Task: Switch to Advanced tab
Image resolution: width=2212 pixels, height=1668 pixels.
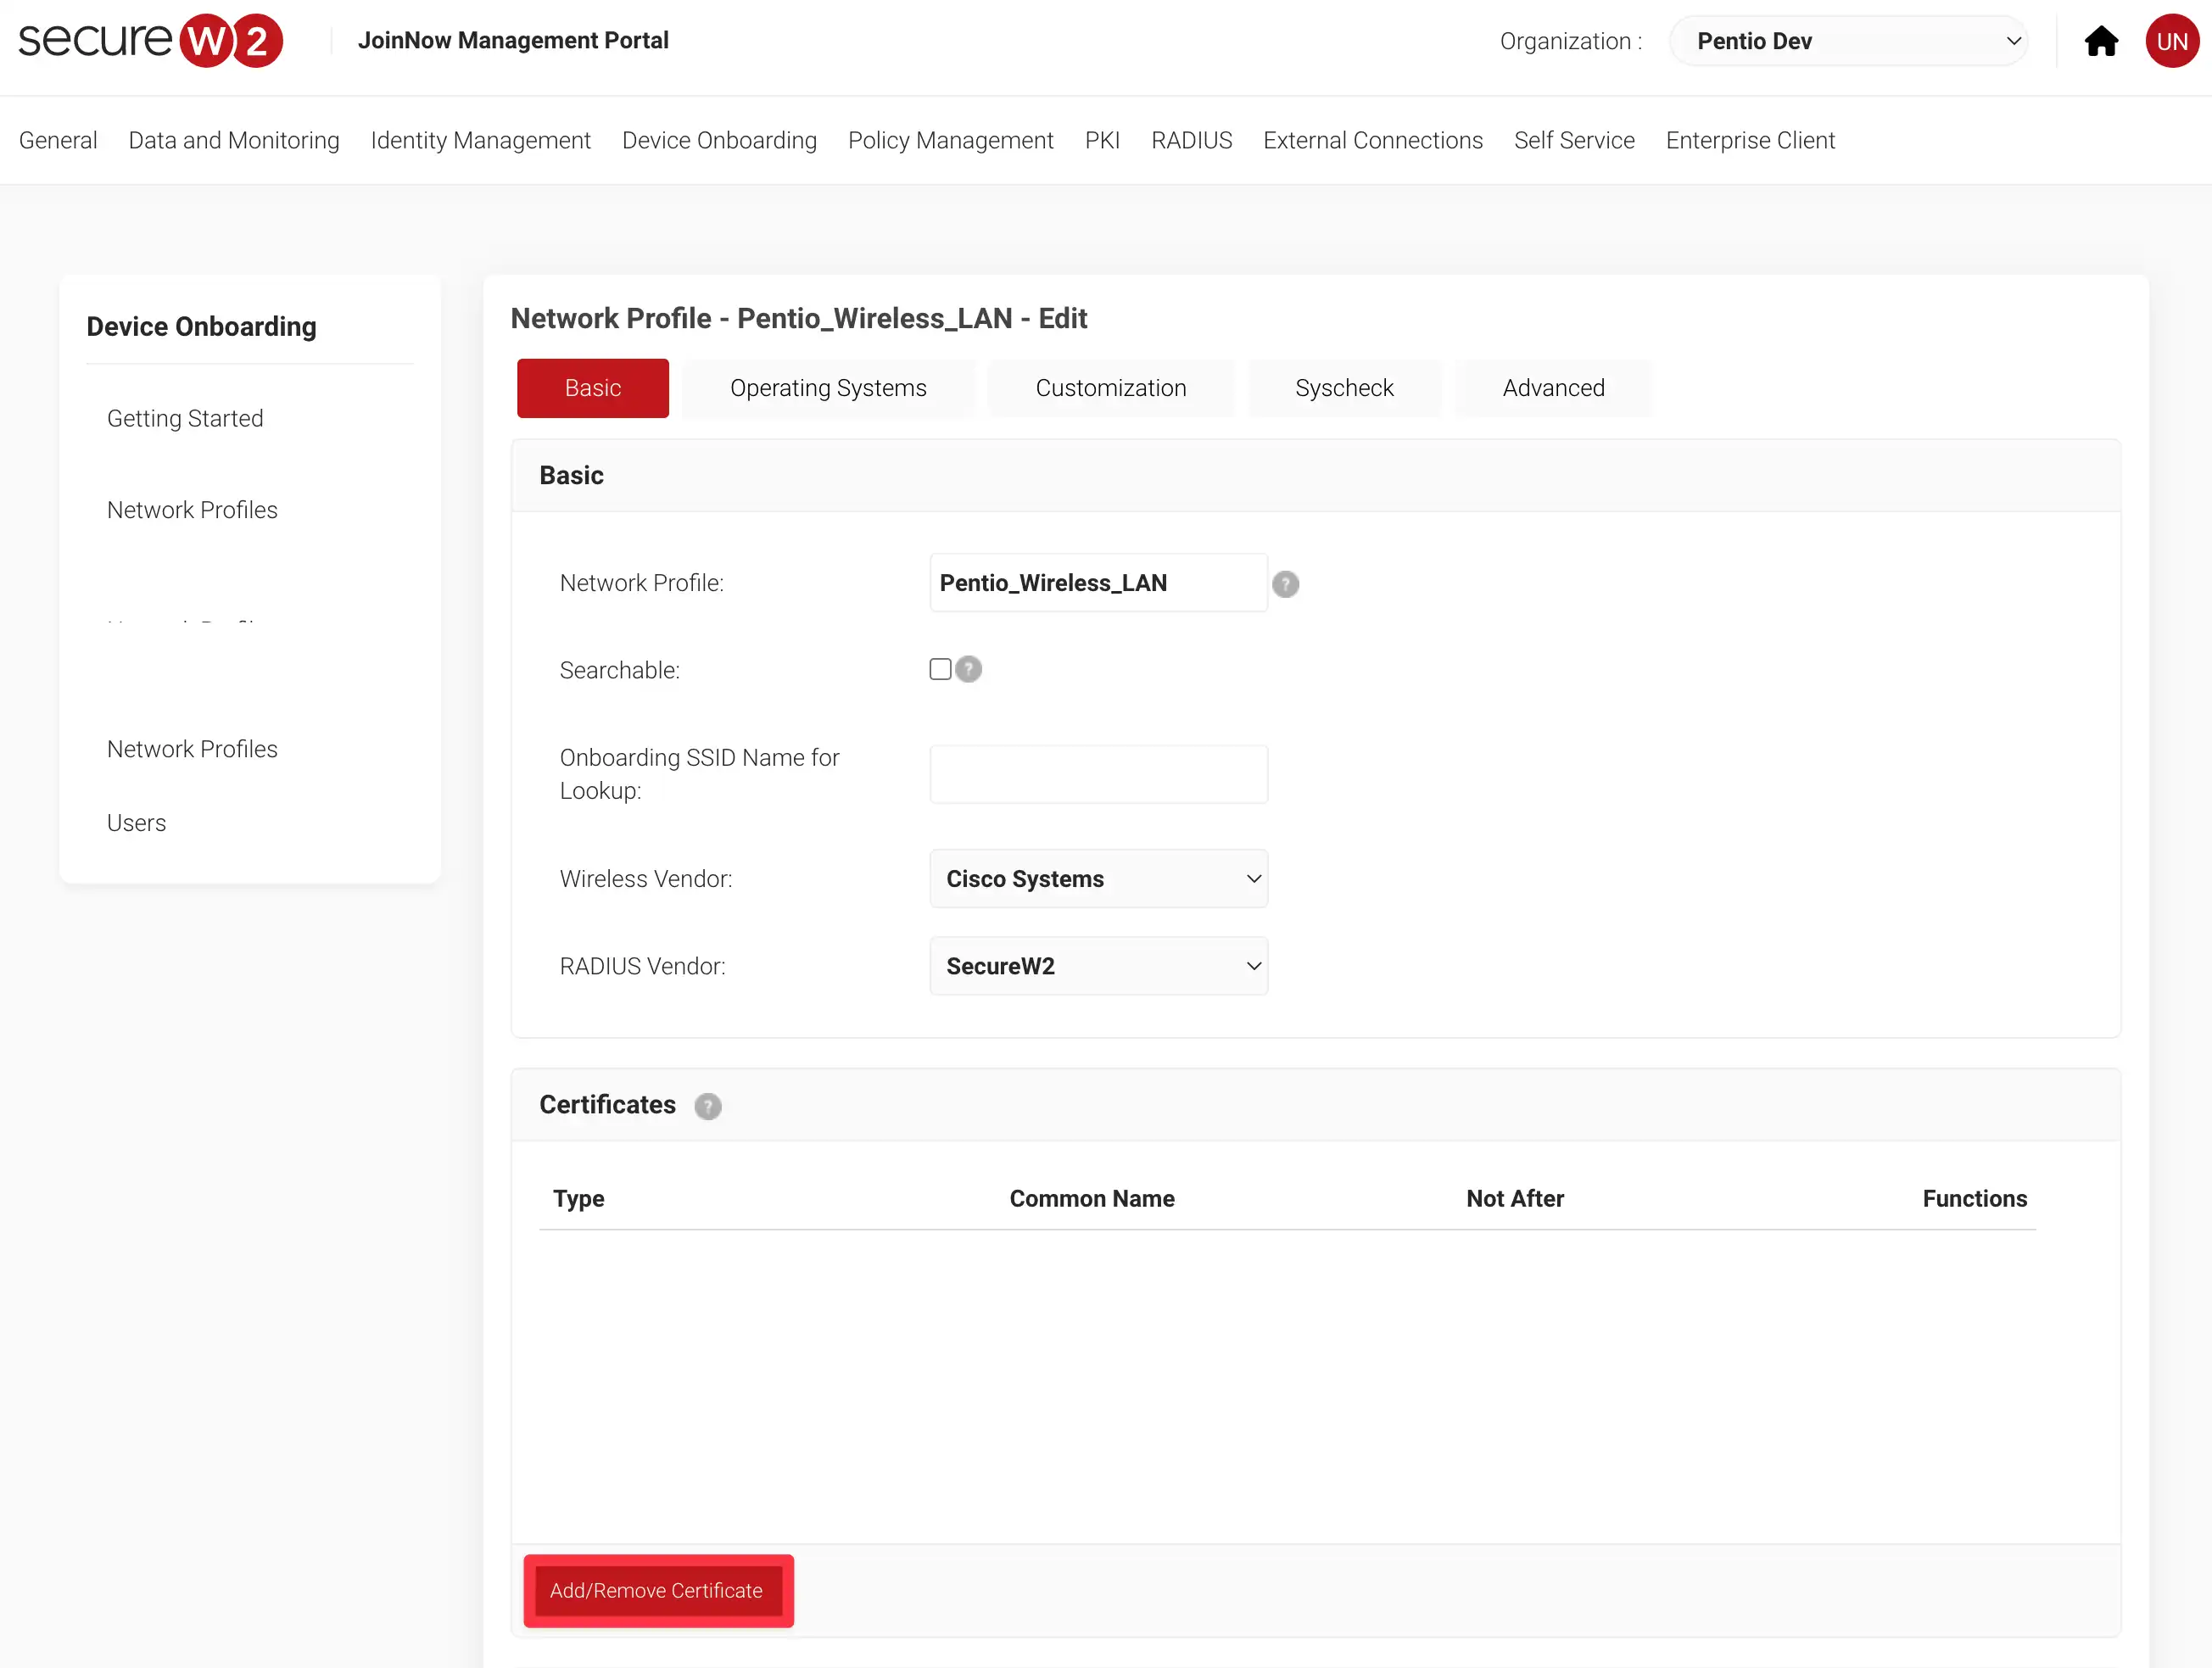Action: pyautogui.click(x=1553, y=388)
